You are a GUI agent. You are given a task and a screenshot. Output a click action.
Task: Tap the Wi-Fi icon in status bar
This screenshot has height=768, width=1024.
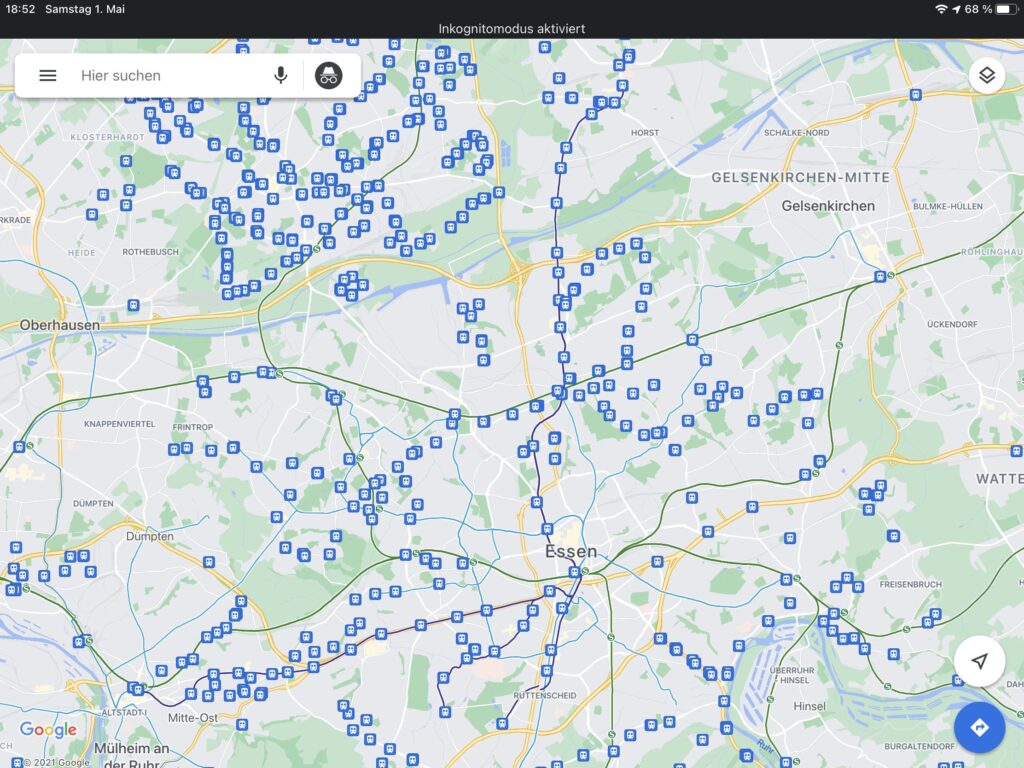(x=940, y=9)
